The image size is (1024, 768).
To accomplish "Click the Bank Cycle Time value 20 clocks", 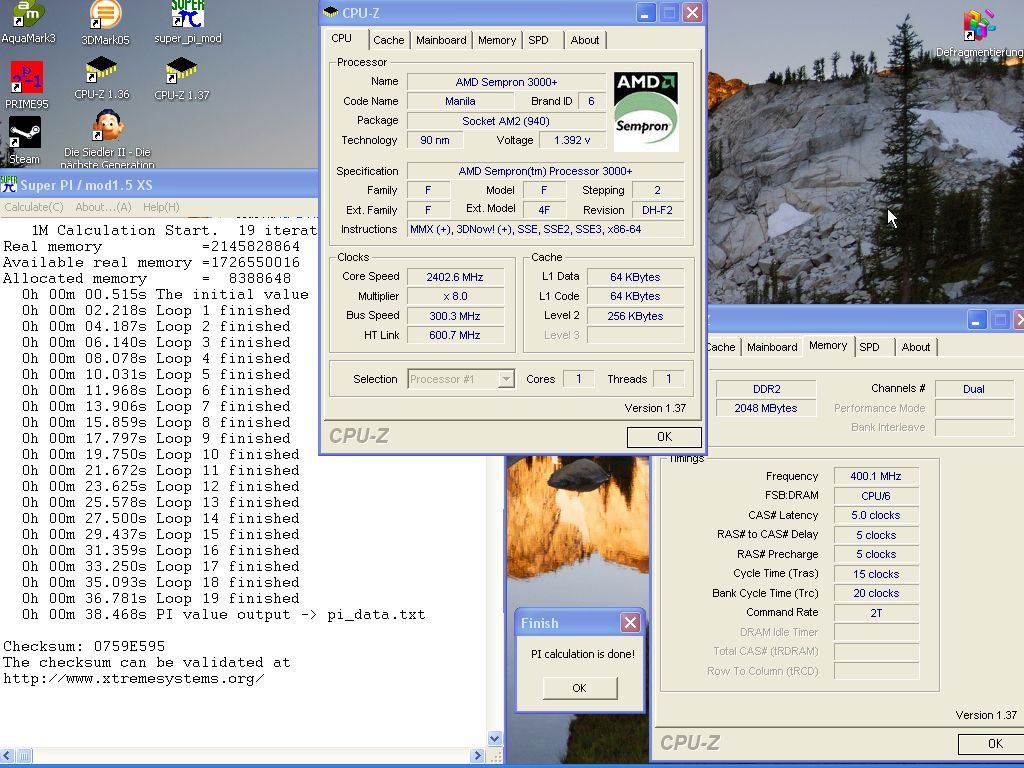I will (876, 593).
